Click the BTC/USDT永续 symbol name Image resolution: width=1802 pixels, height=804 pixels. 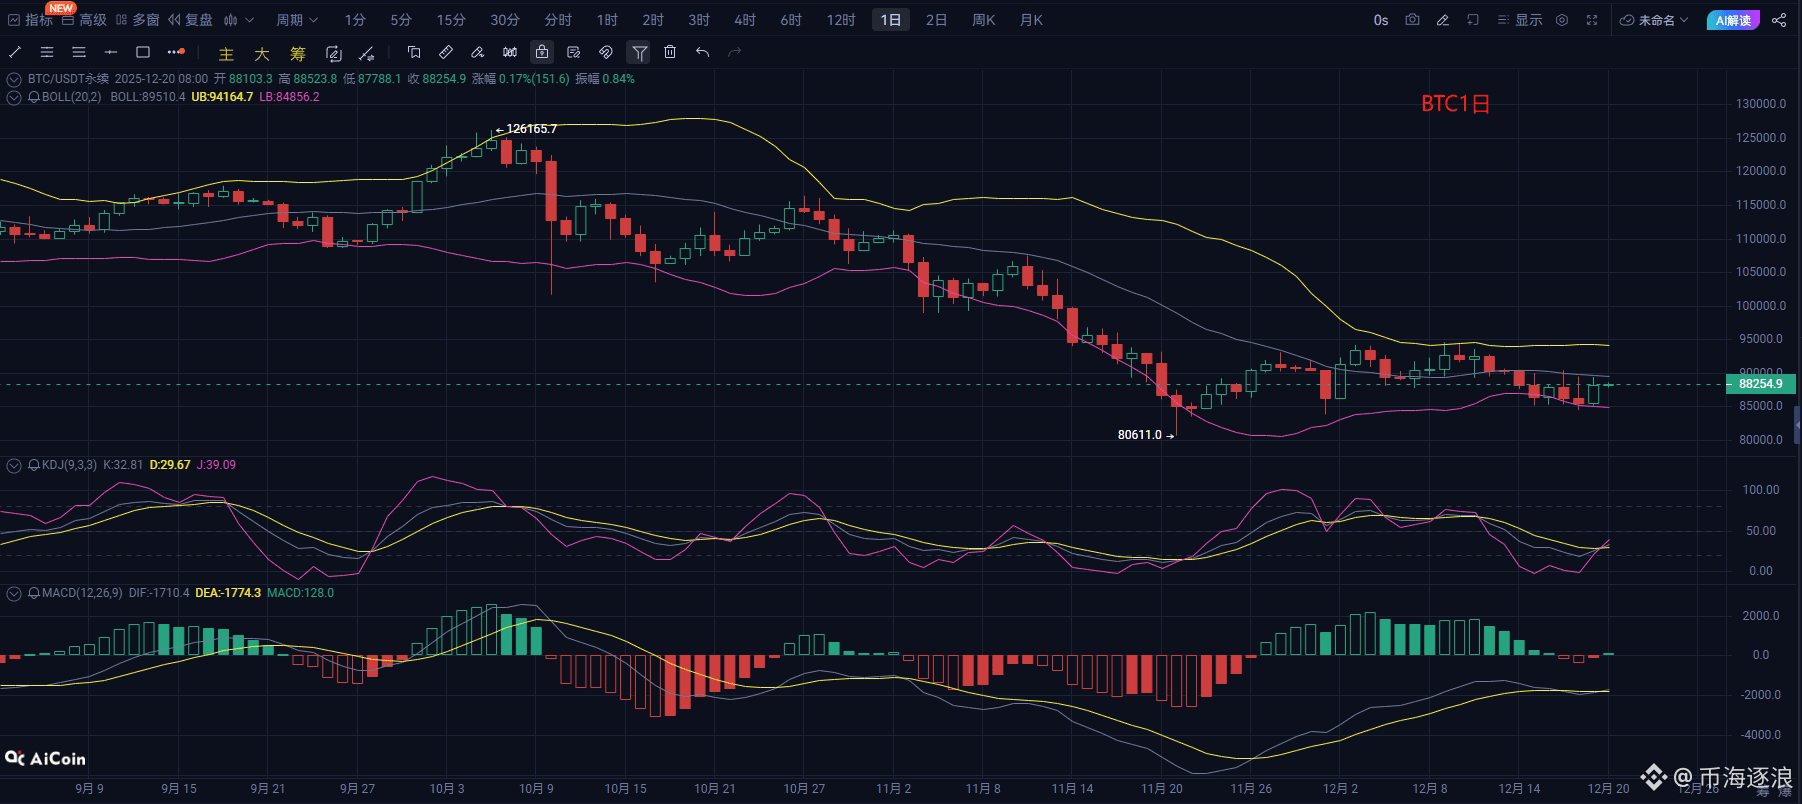[69, 79]
